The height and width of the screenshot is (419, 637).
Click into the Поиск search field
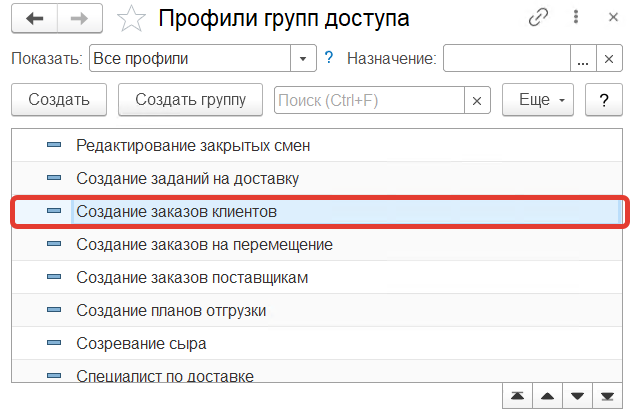point(368,100)
